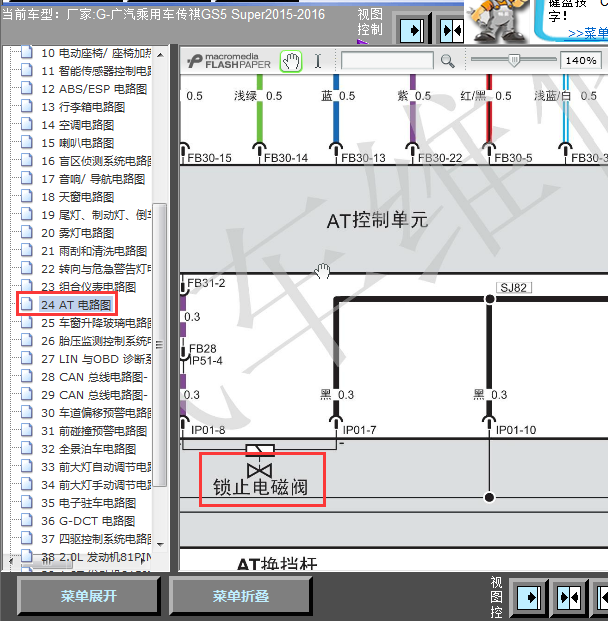Click document icon beside 18 天窗电路图
Screen dimensions: 608x621
pos(27,196)
